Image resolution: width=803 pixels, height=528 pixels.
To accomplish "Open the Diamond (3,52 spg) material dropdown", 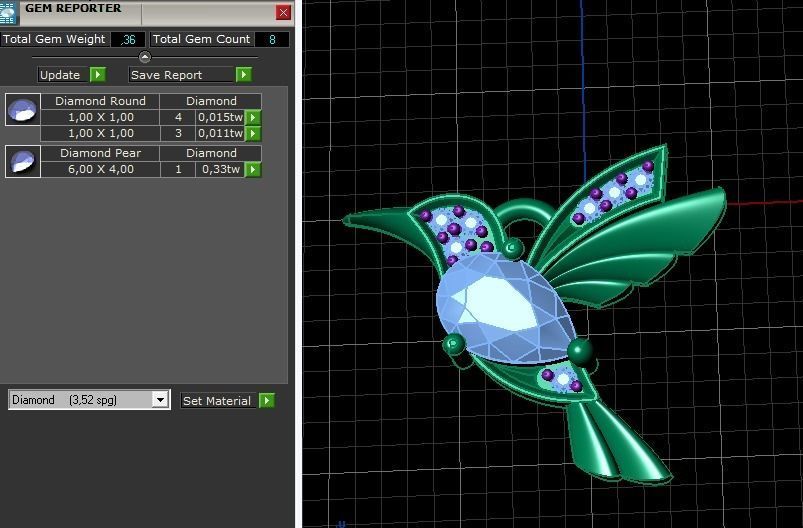I will tap(160, 400).
